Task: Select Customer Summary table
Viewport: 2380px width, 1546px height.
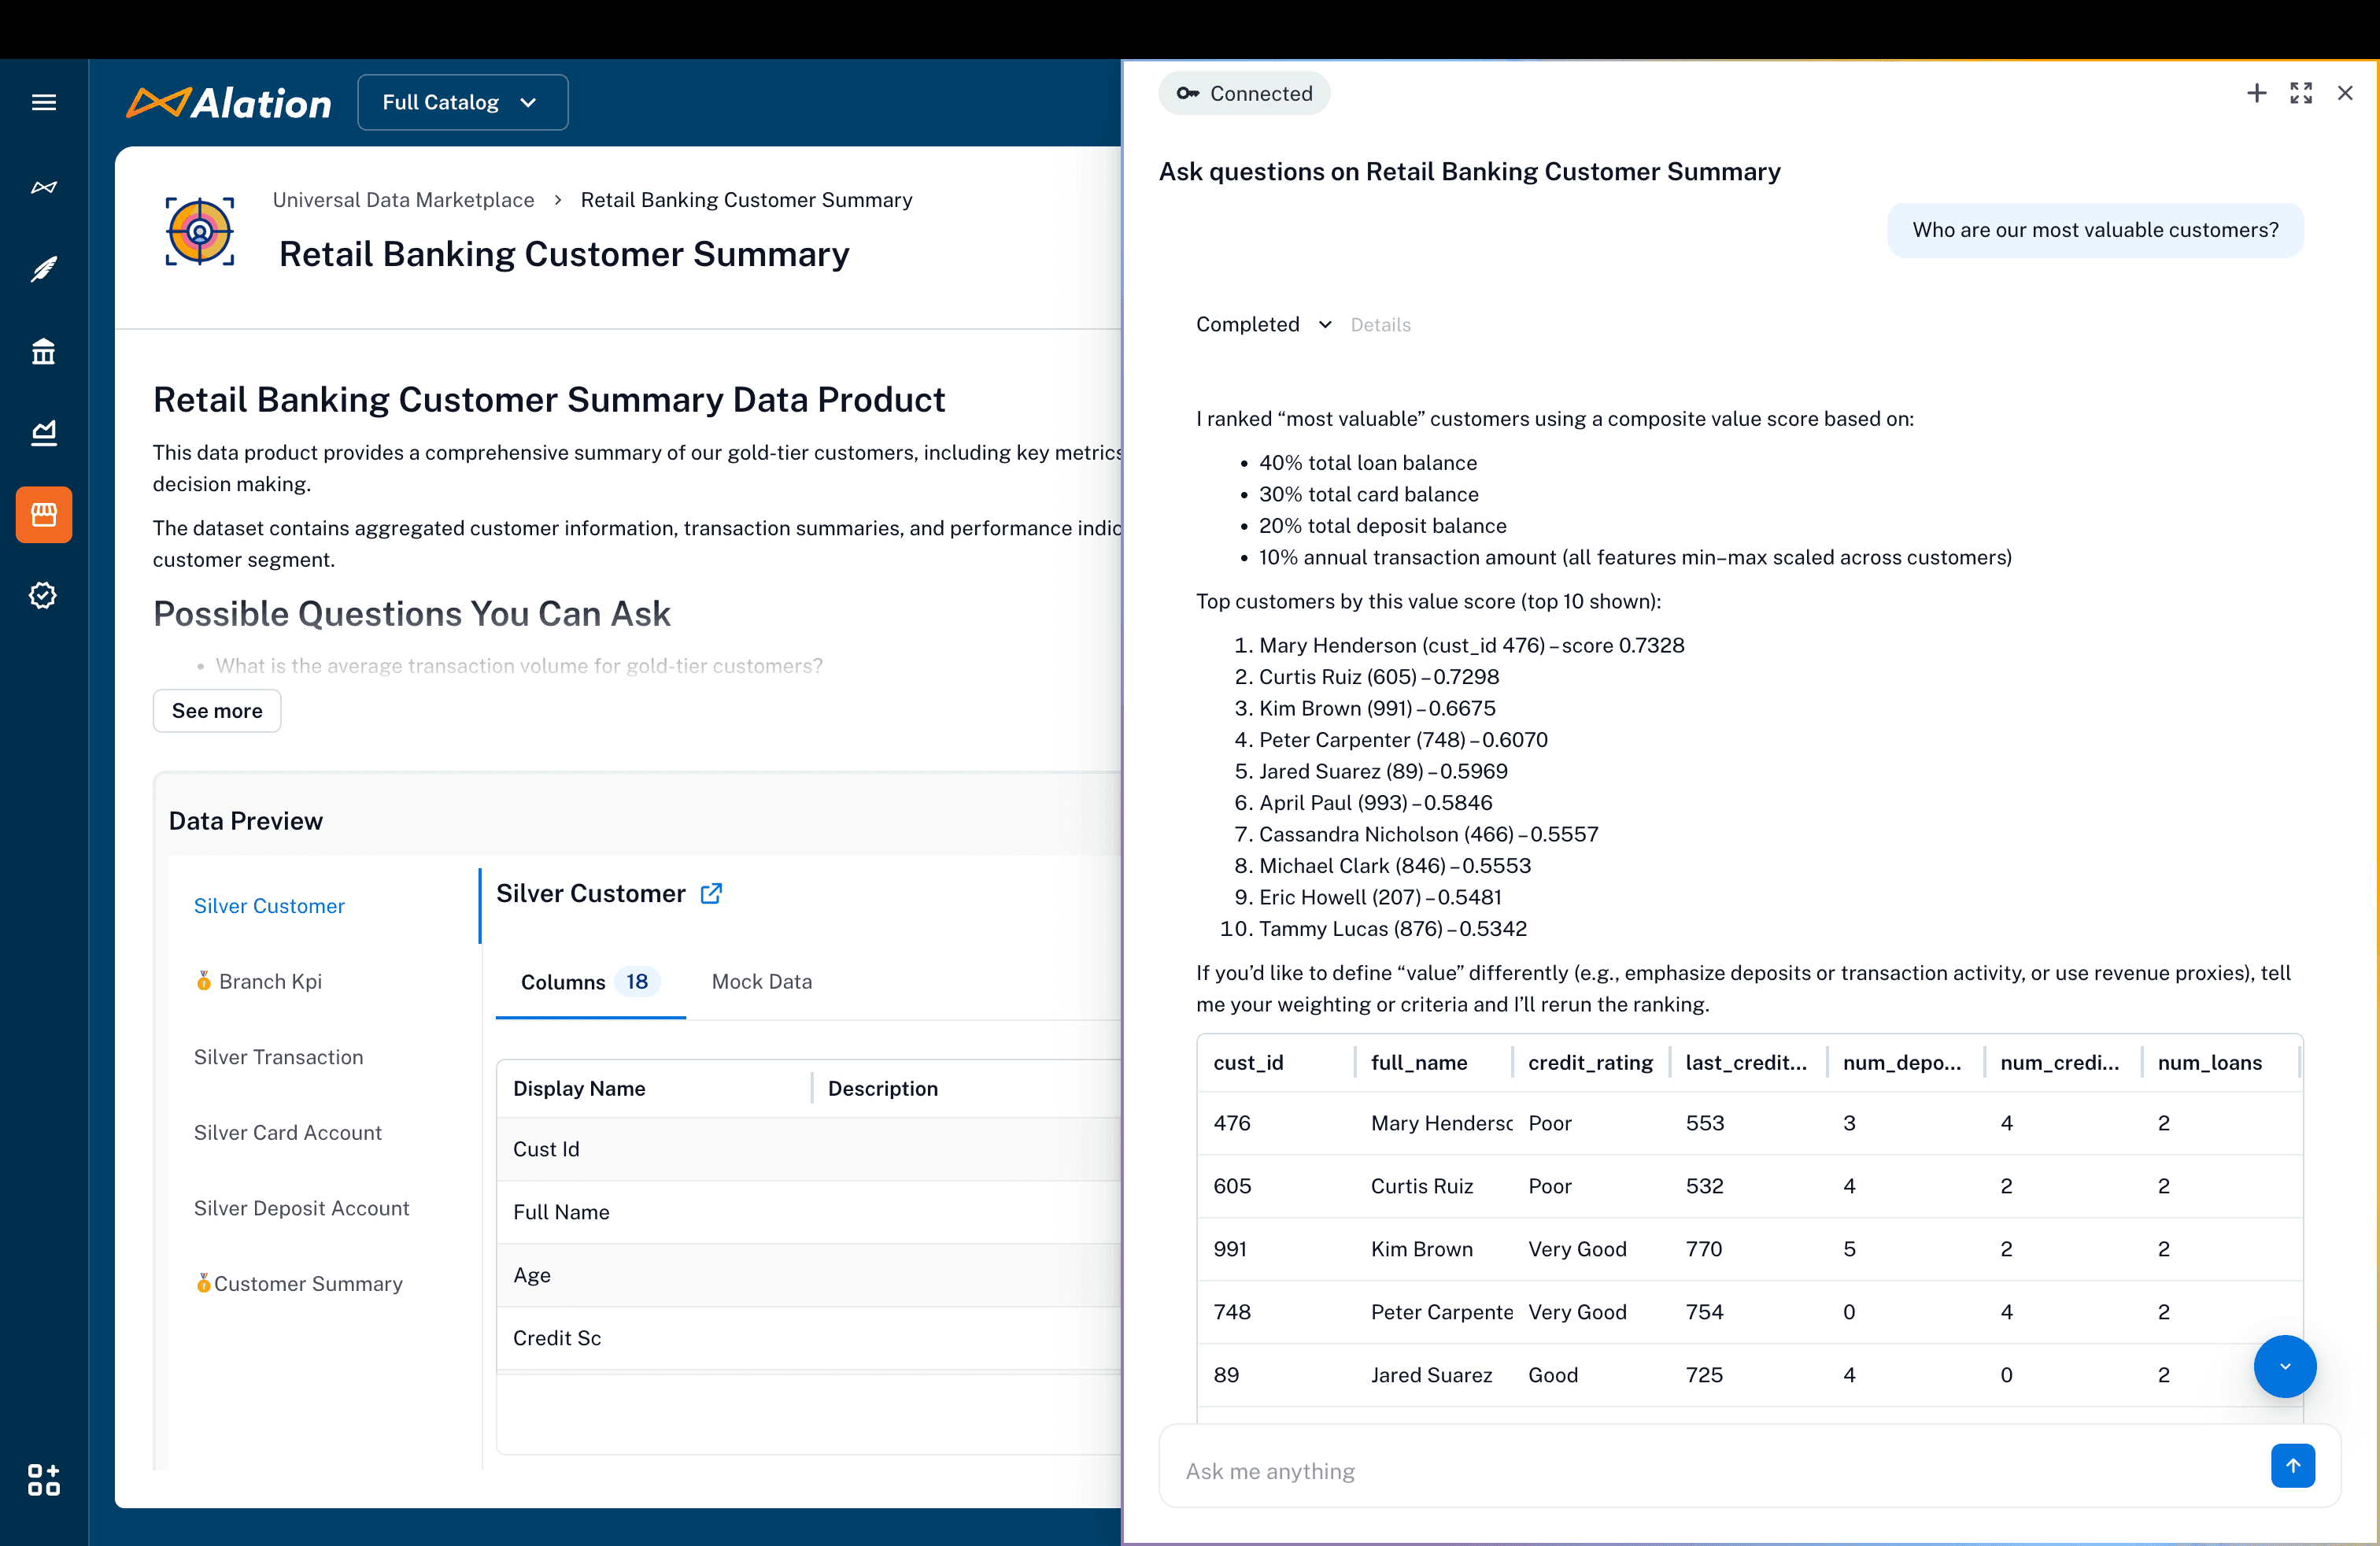Action: point(308,1283)
